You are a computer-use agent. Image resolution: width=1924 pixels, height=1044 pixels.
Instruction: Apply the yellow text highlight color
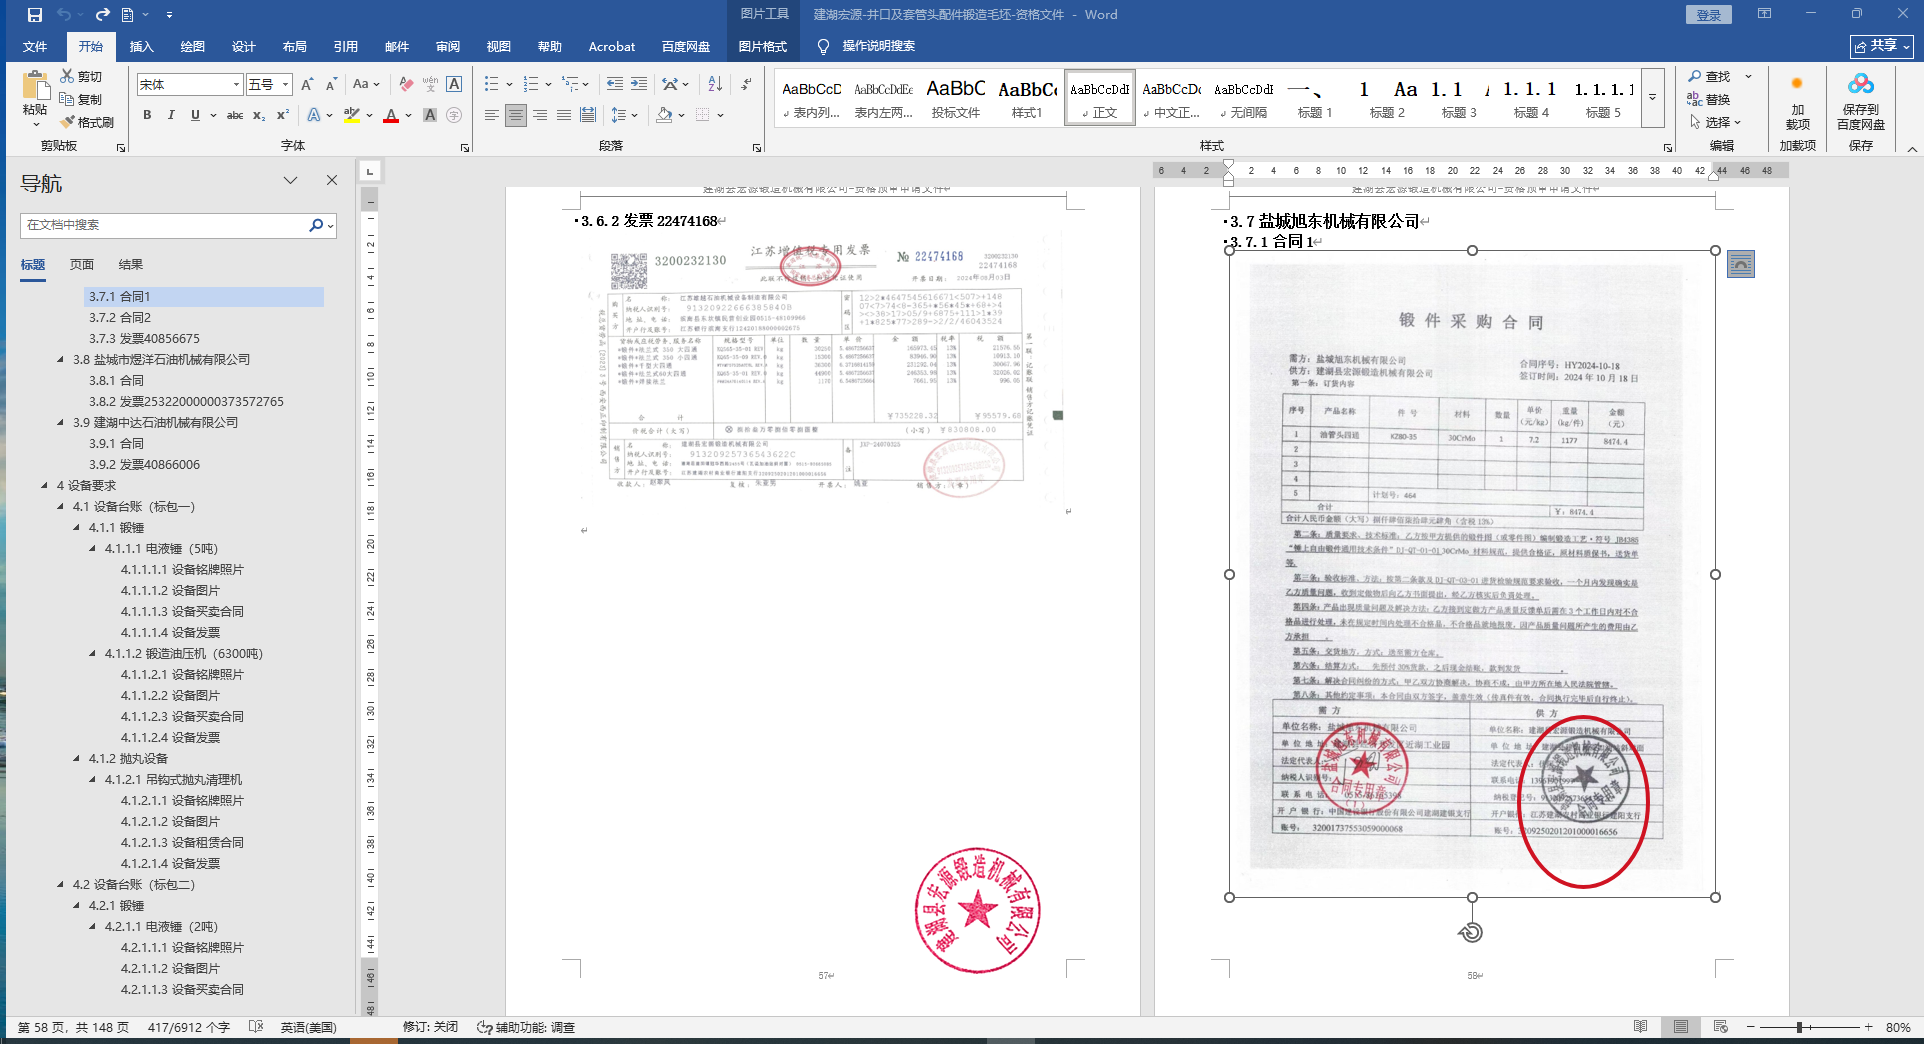(351, 115)
